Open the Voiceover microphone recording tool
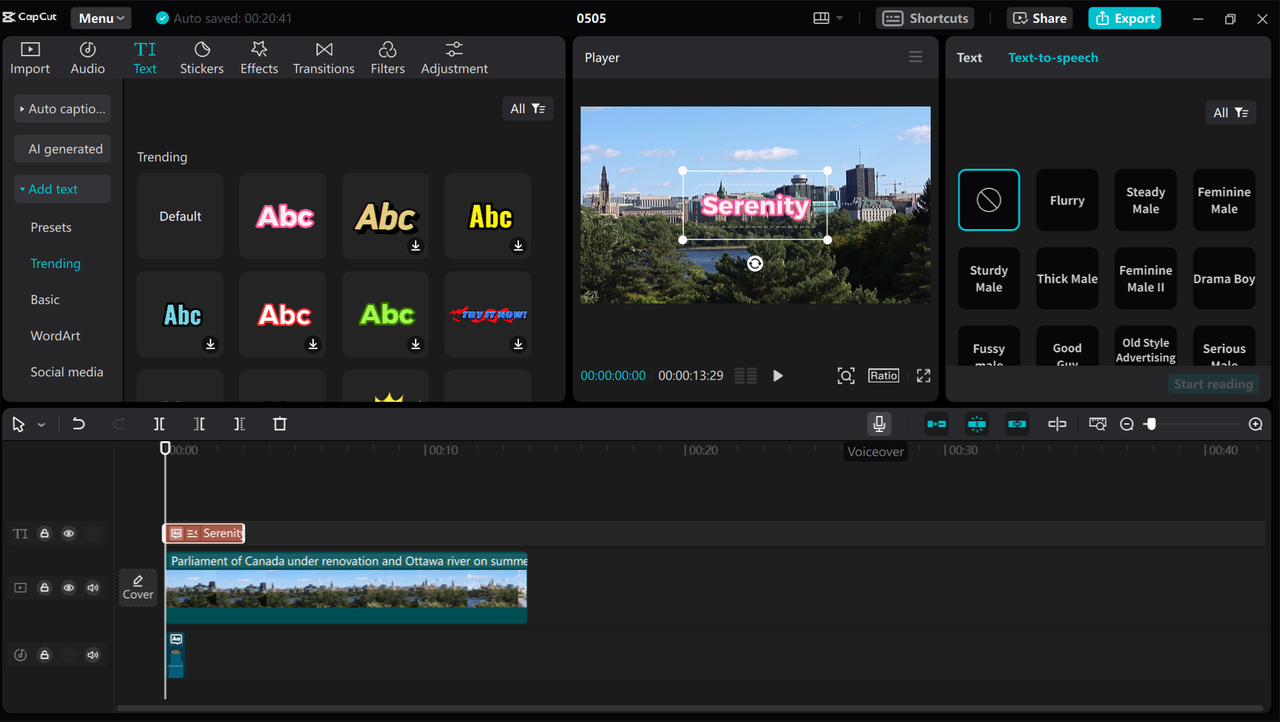This screenshot has width=1280, height=722. click(879, 423)
